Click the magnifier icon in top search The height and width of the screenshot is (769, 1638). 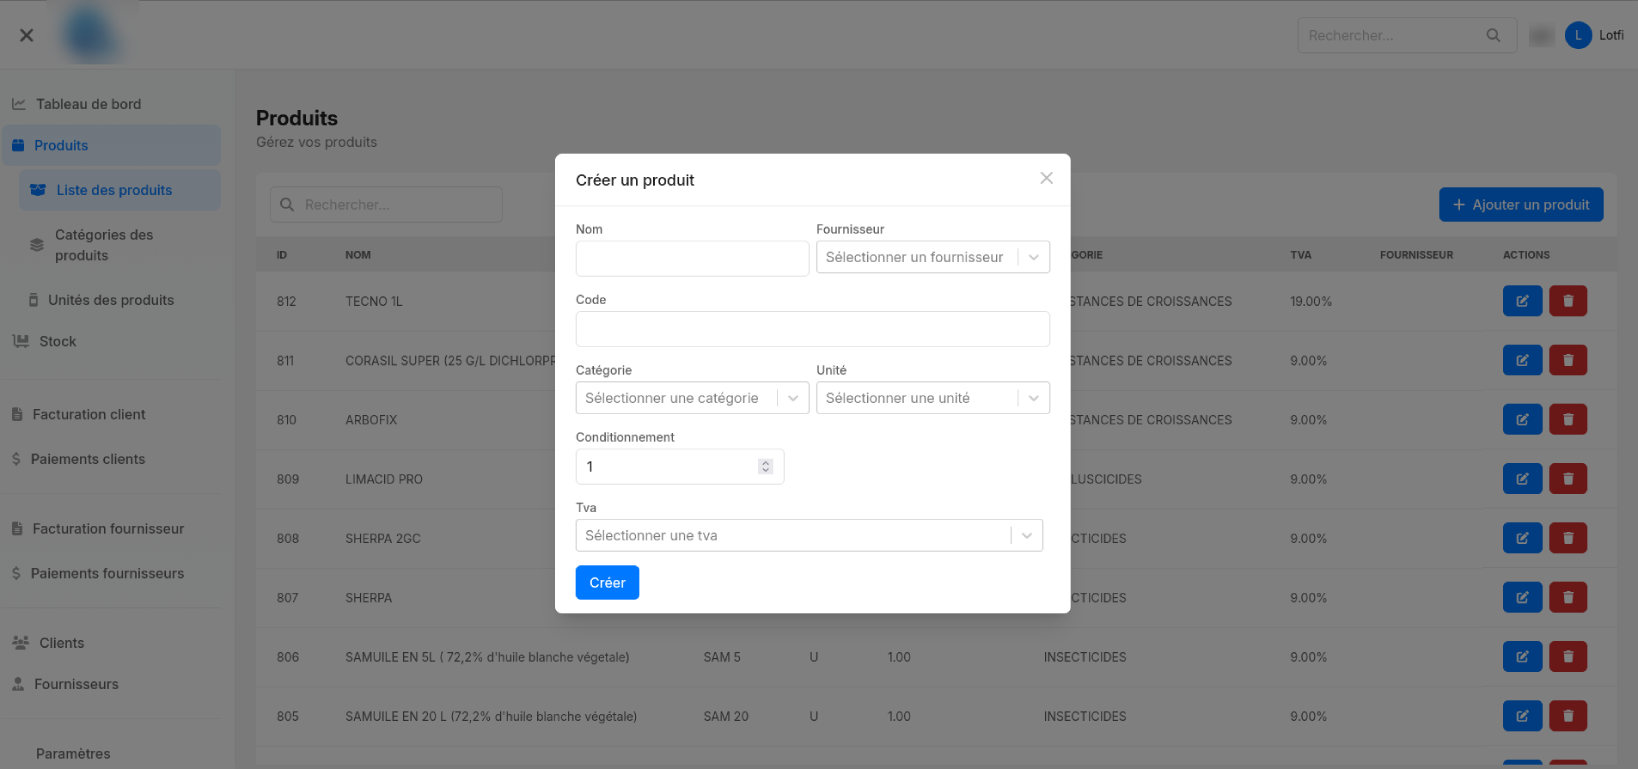pos(1493,35)
